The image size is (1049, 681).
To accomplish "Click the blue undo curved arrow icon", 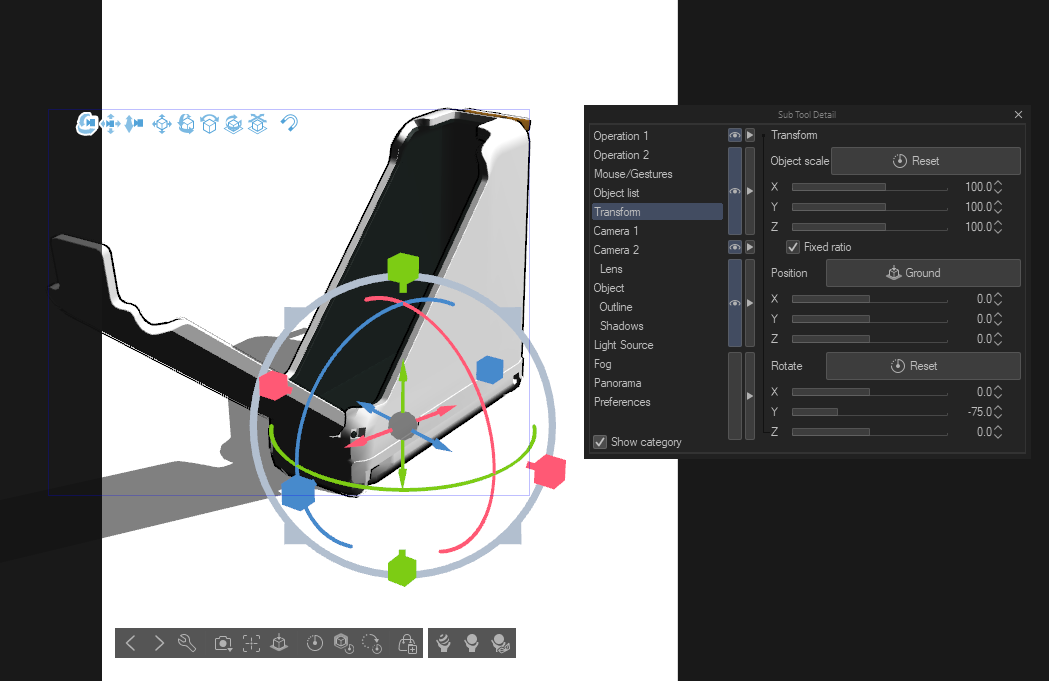I will pyautogui.click(x=289, y=123).
